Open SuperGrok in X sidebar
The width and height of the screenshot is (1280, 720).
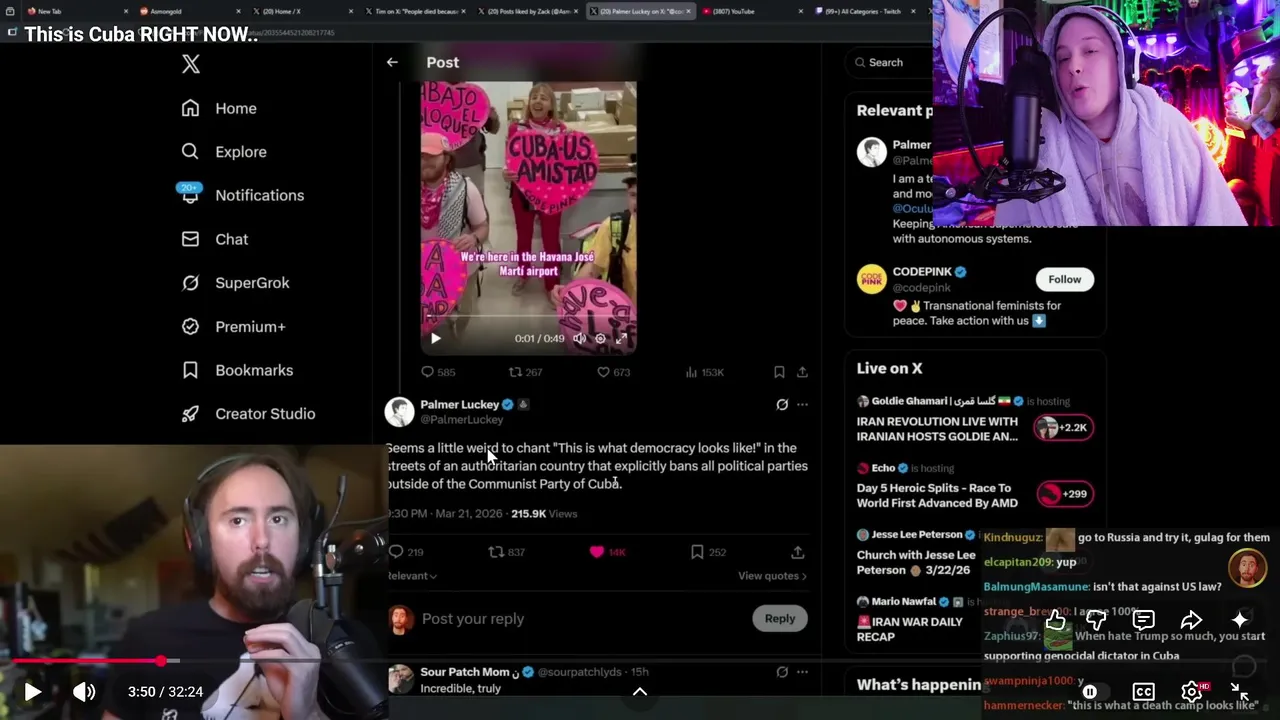(235, 283)
